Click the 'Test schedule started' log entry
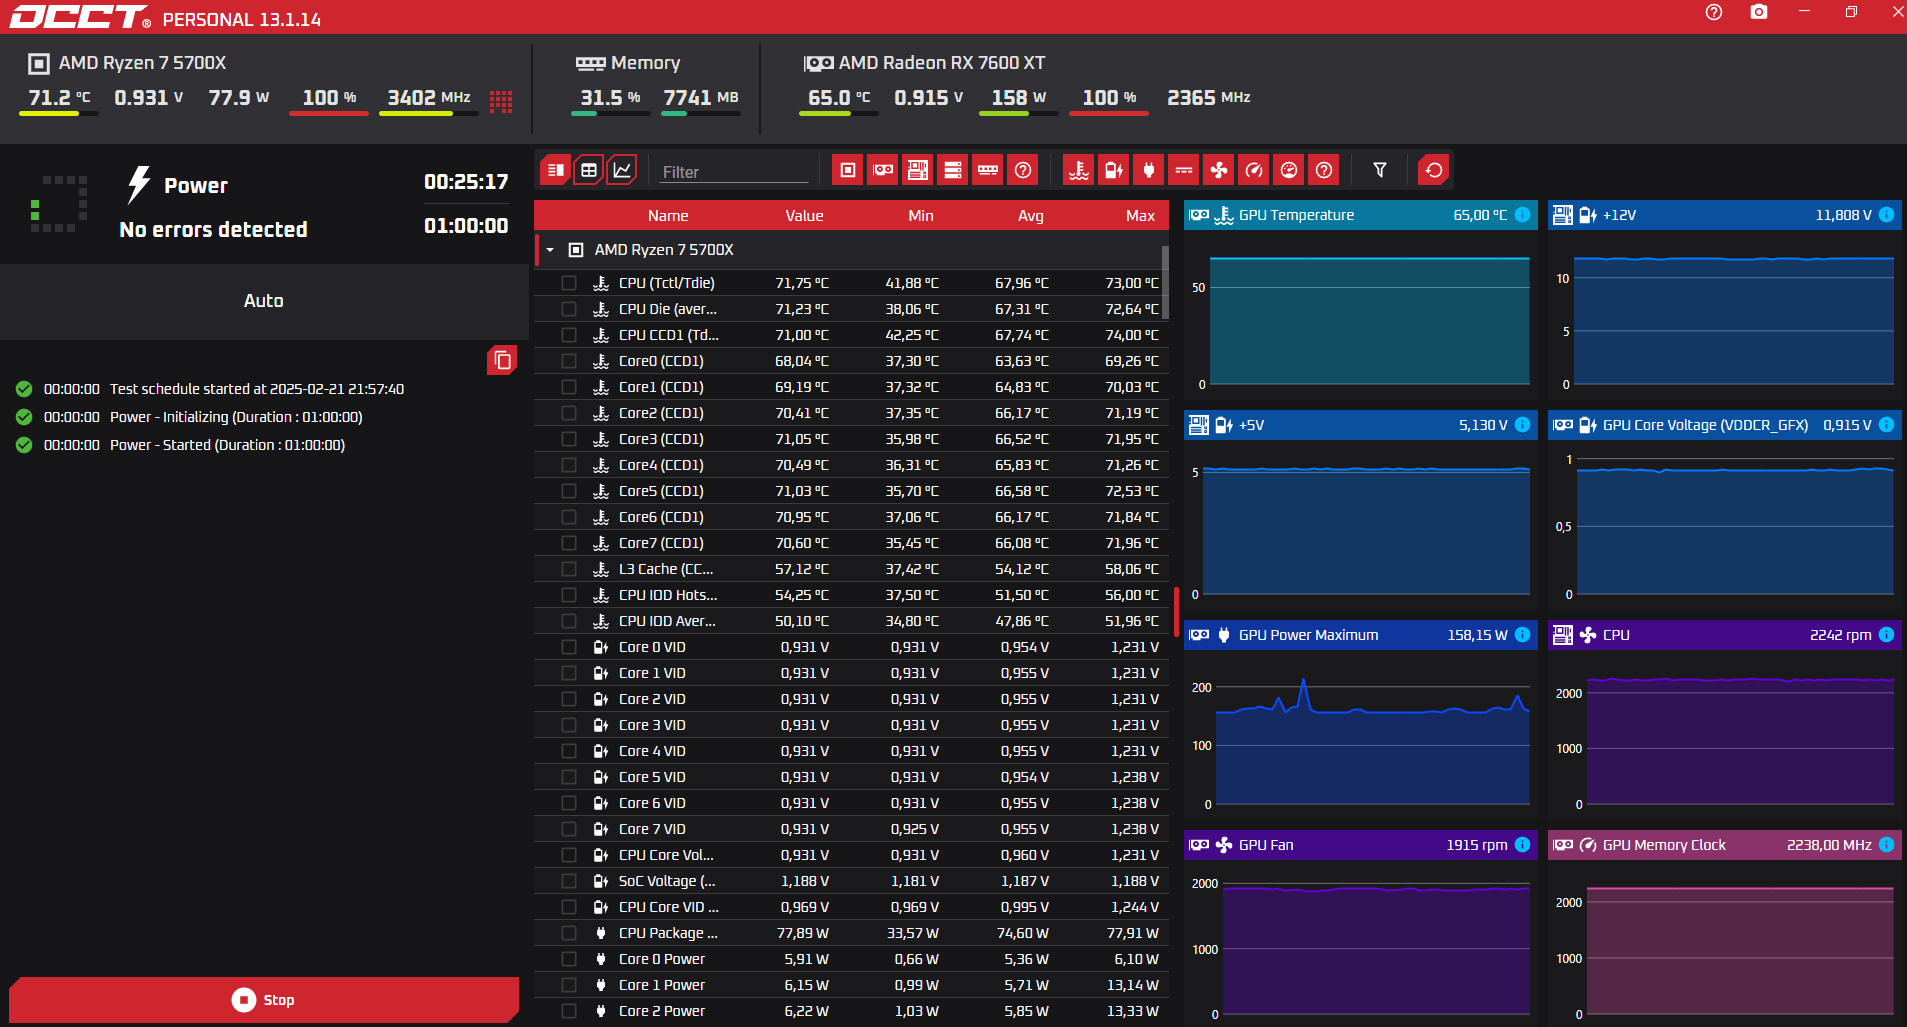This screenshot has width=1907, height=1027. [x=257, y=389]
